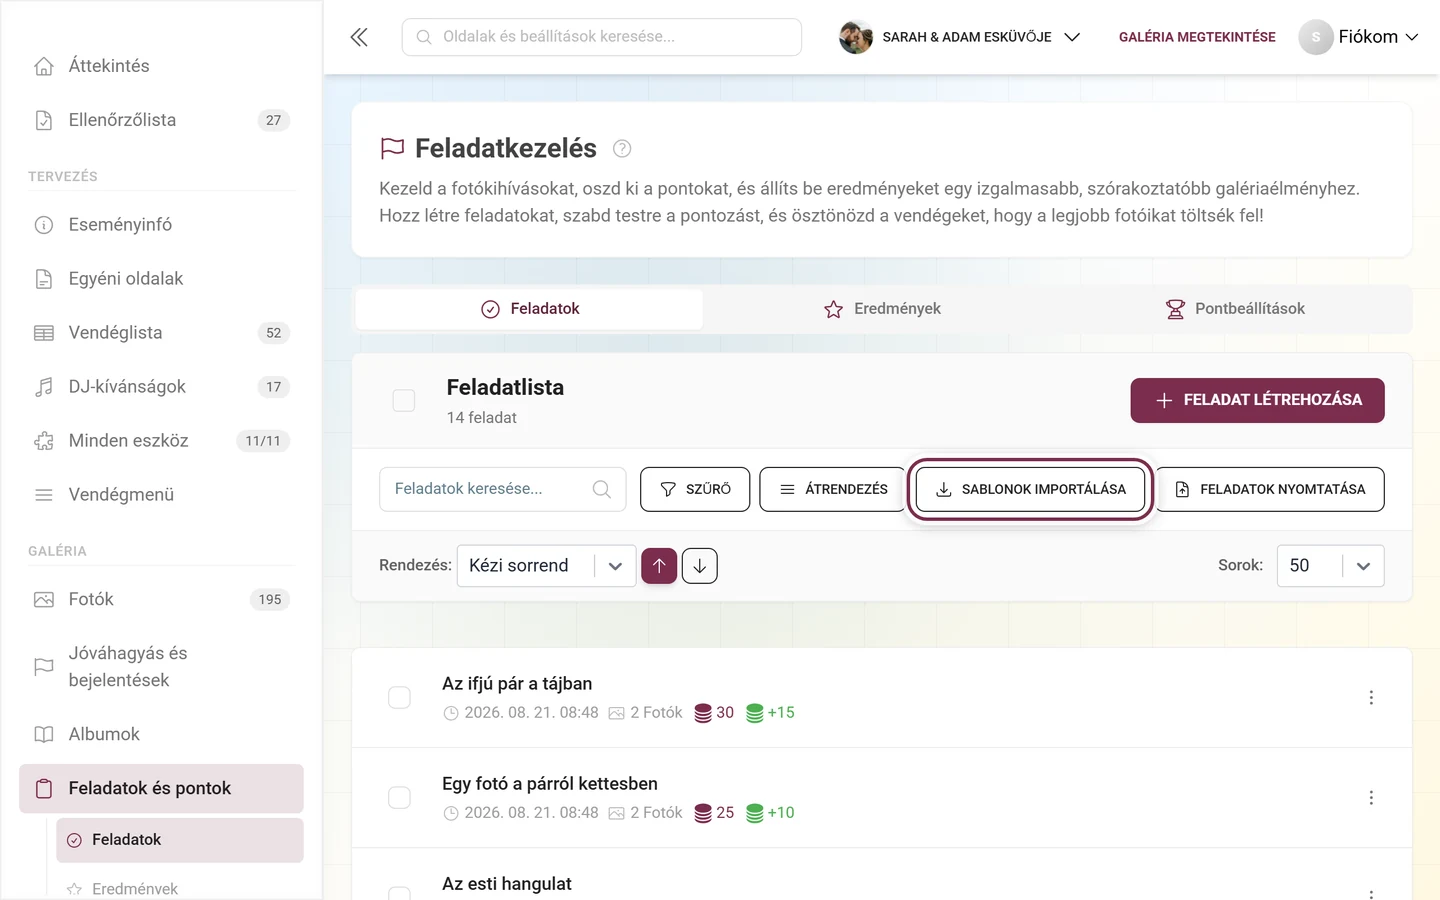Sort descending with the down arrow button
Screen dimensions: 1440x900
[x=700, y=566]
